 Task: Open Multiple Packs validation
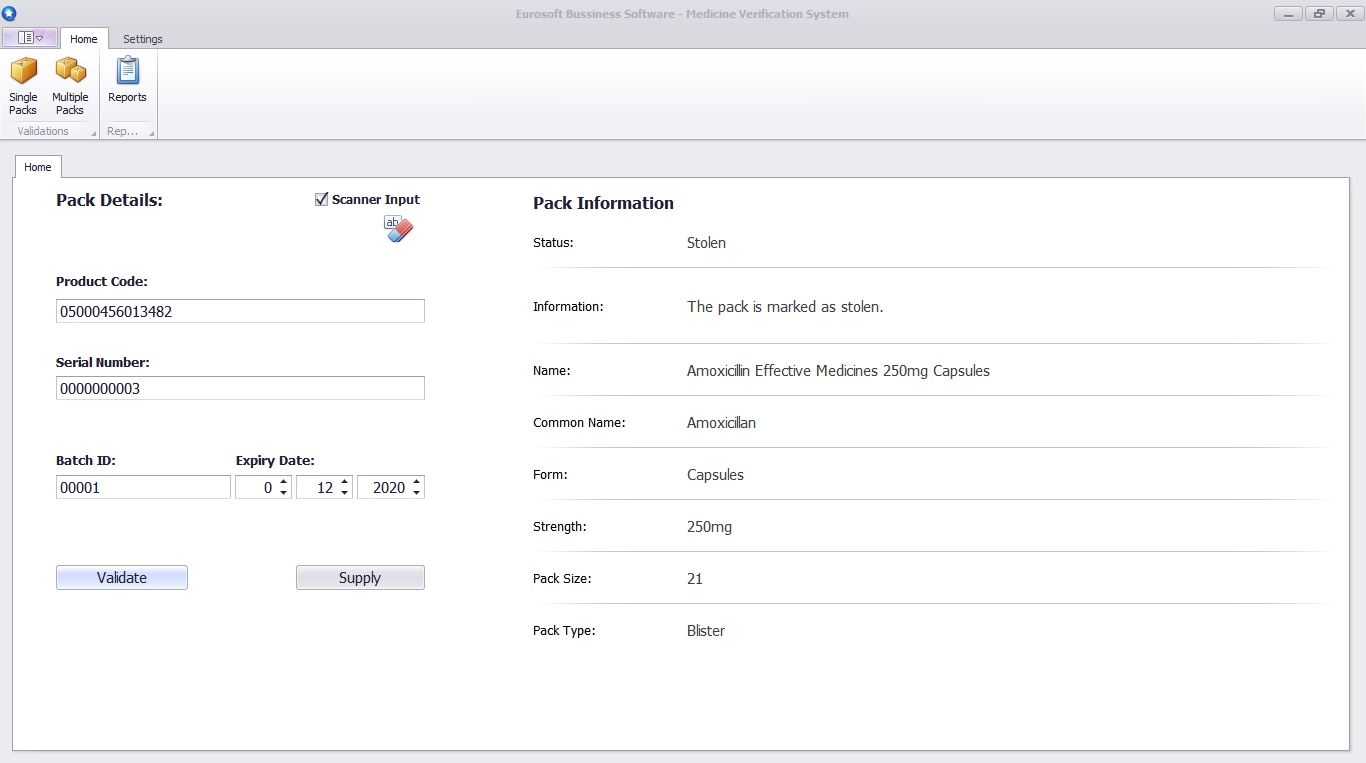(70, 86)
